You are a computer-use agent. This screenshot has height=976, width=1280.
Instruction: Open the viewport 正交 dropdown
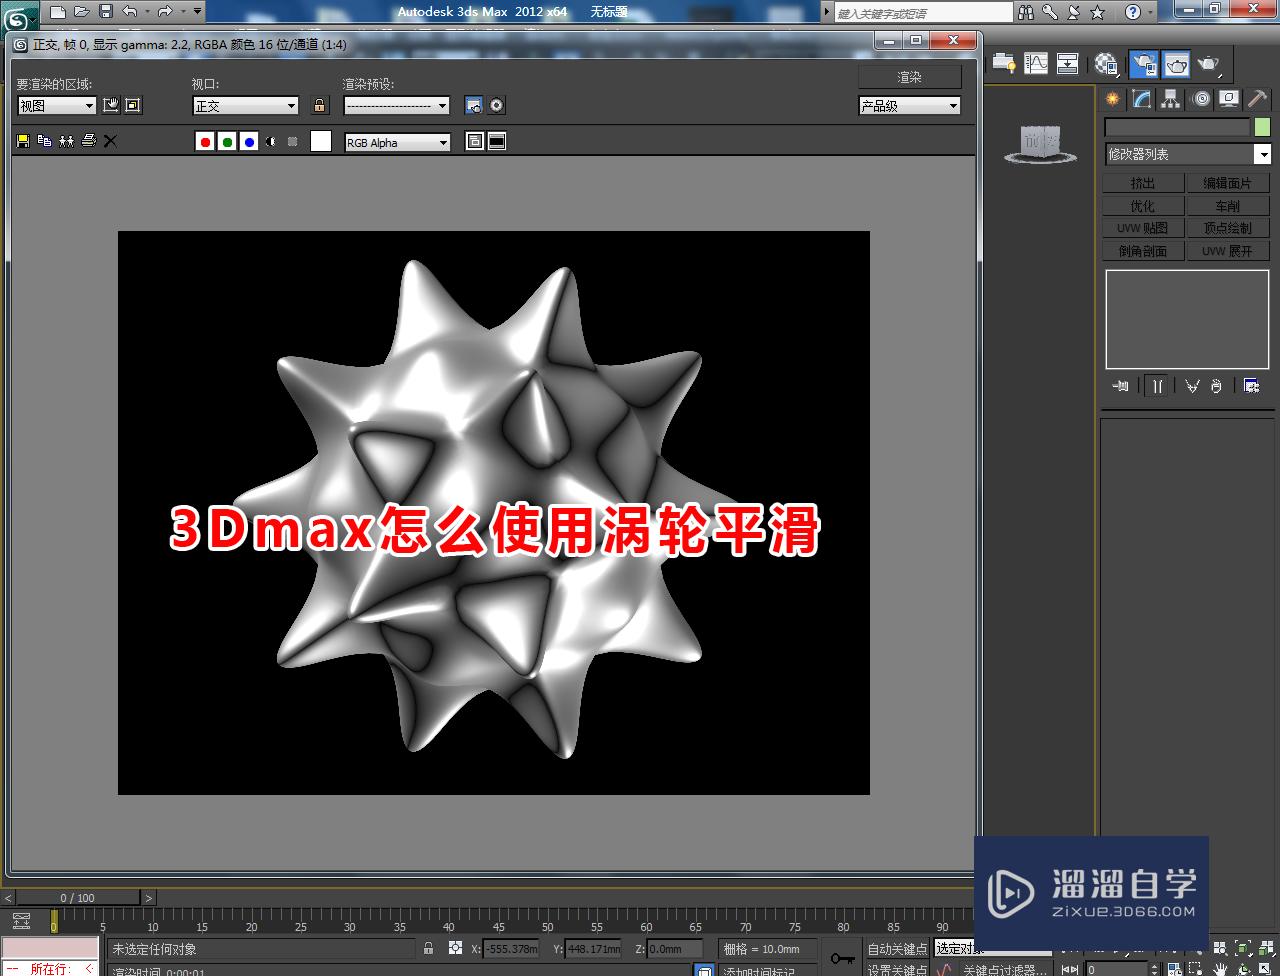(245, 105)
